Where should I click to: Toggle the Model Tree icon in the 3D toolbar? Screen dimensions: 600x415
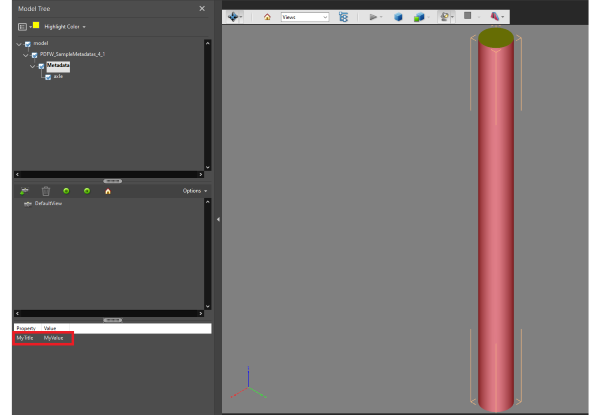[x=344, y=17]
